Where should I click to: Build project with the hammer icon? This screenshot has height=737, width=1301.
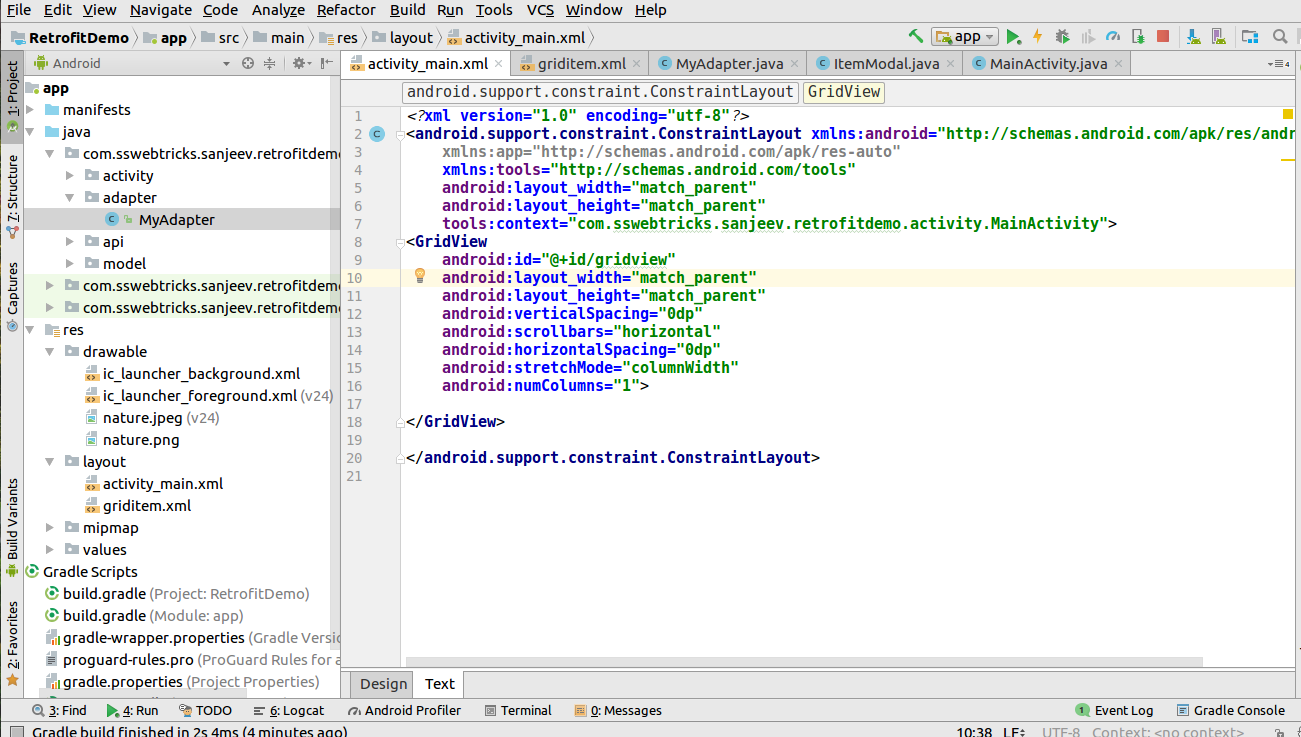(x=915, y=36)
